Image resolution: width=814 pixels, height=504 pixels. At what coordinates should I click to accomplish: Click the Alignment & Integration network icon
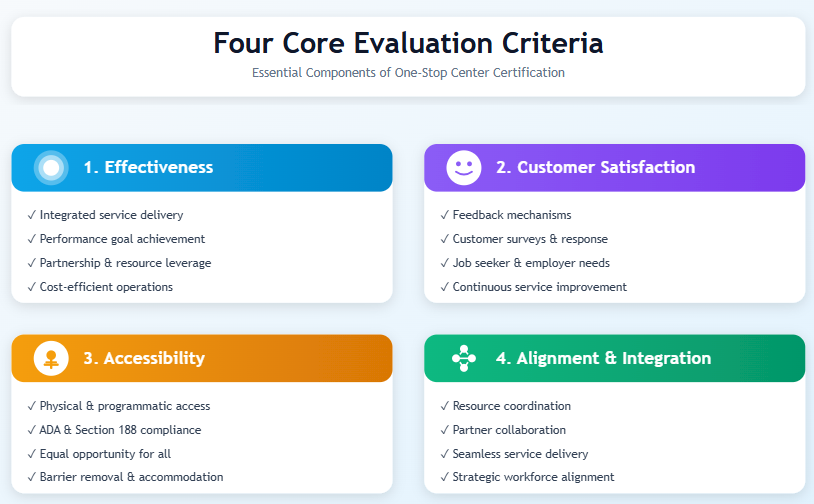tap(464, 358)
